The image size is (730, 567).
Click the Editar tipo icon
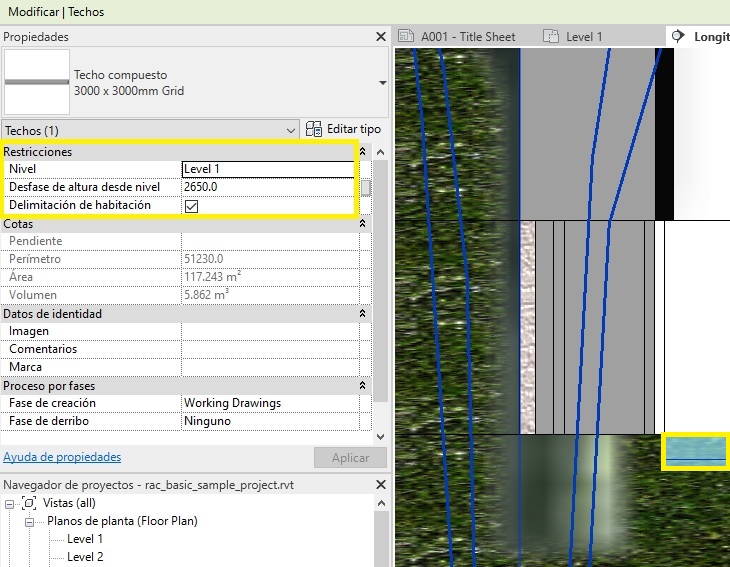[x=314, y=130]
